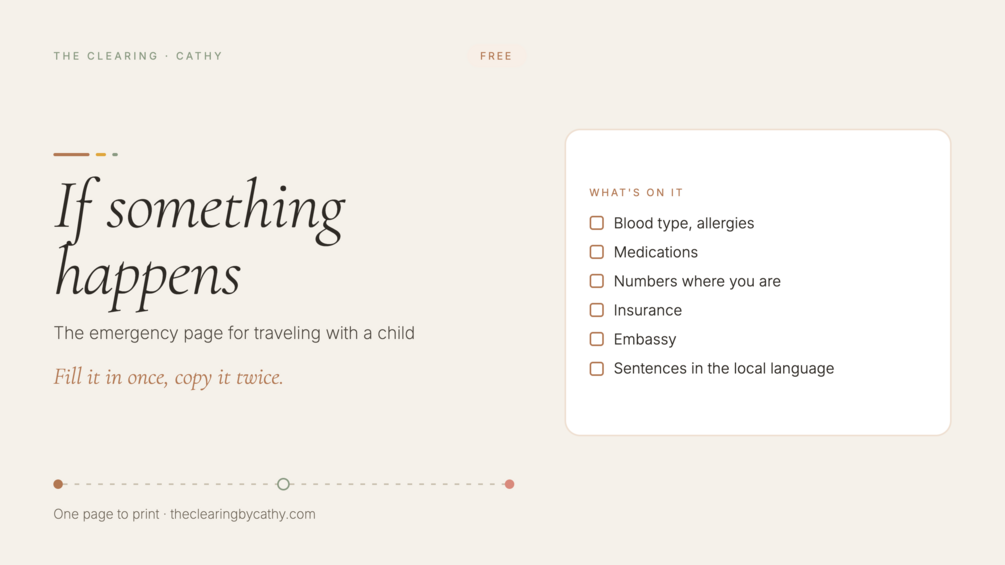Screen dimensions: 1005x565
Task: Click the small green accent dot
Action: tap(115, 154)
